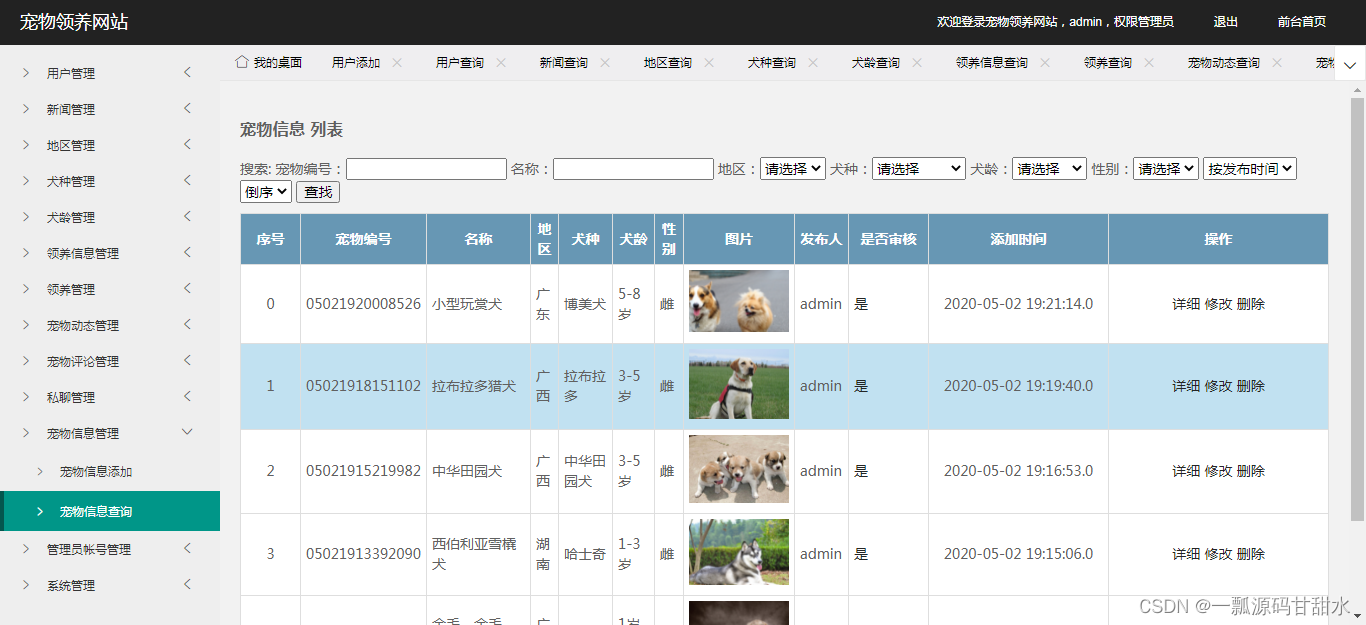Open the 犬种 filter dropdown
The image size is (1366, 625).
coord(919,169)
